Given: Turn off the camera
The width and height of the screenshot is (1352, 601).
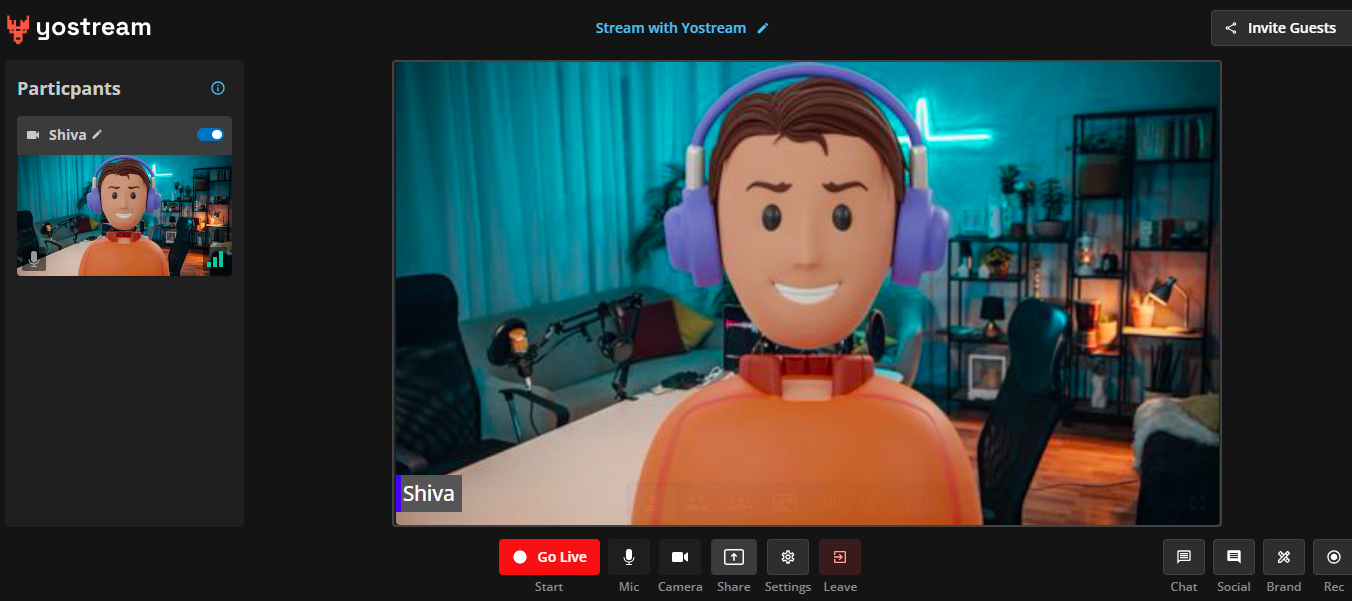Looking at the screenshot, I should pyautogui.click(x=680, y=557).
